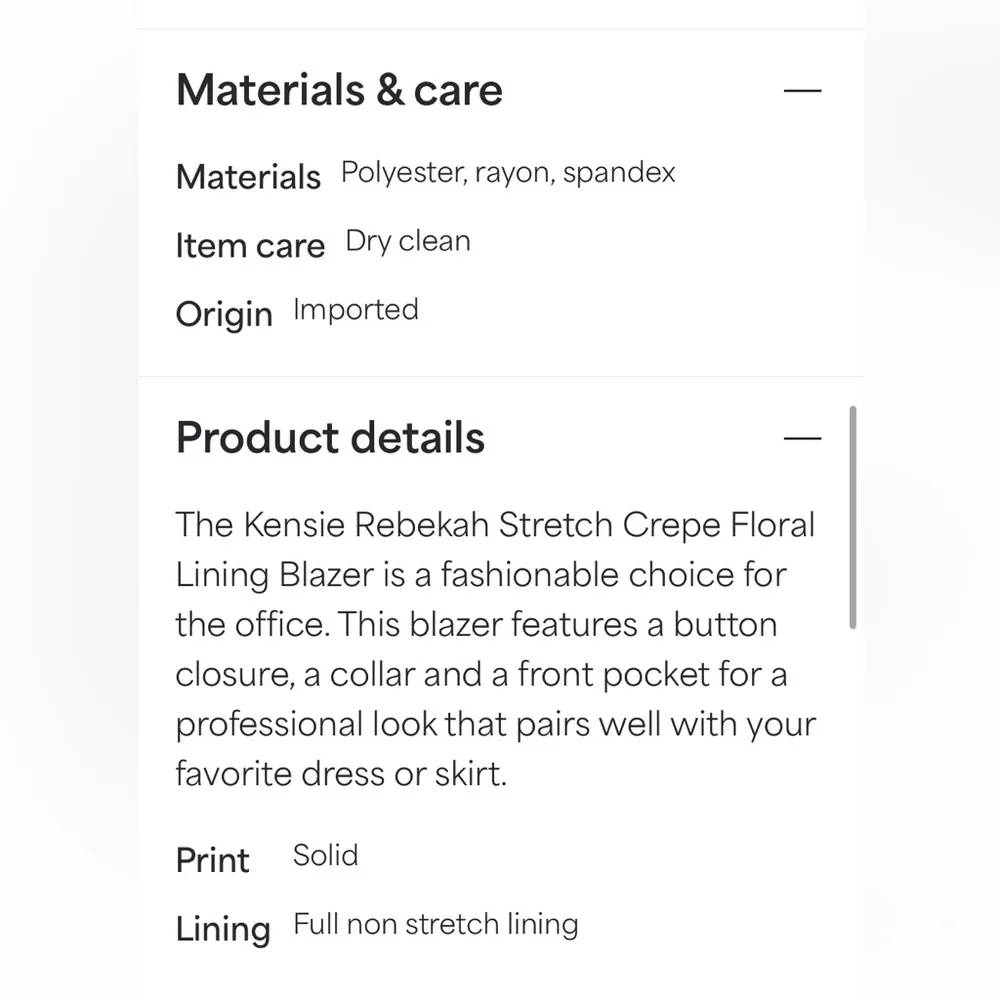
Task: Collapse the Product details section
Action: pyautogui.click(x=802, y=438)
